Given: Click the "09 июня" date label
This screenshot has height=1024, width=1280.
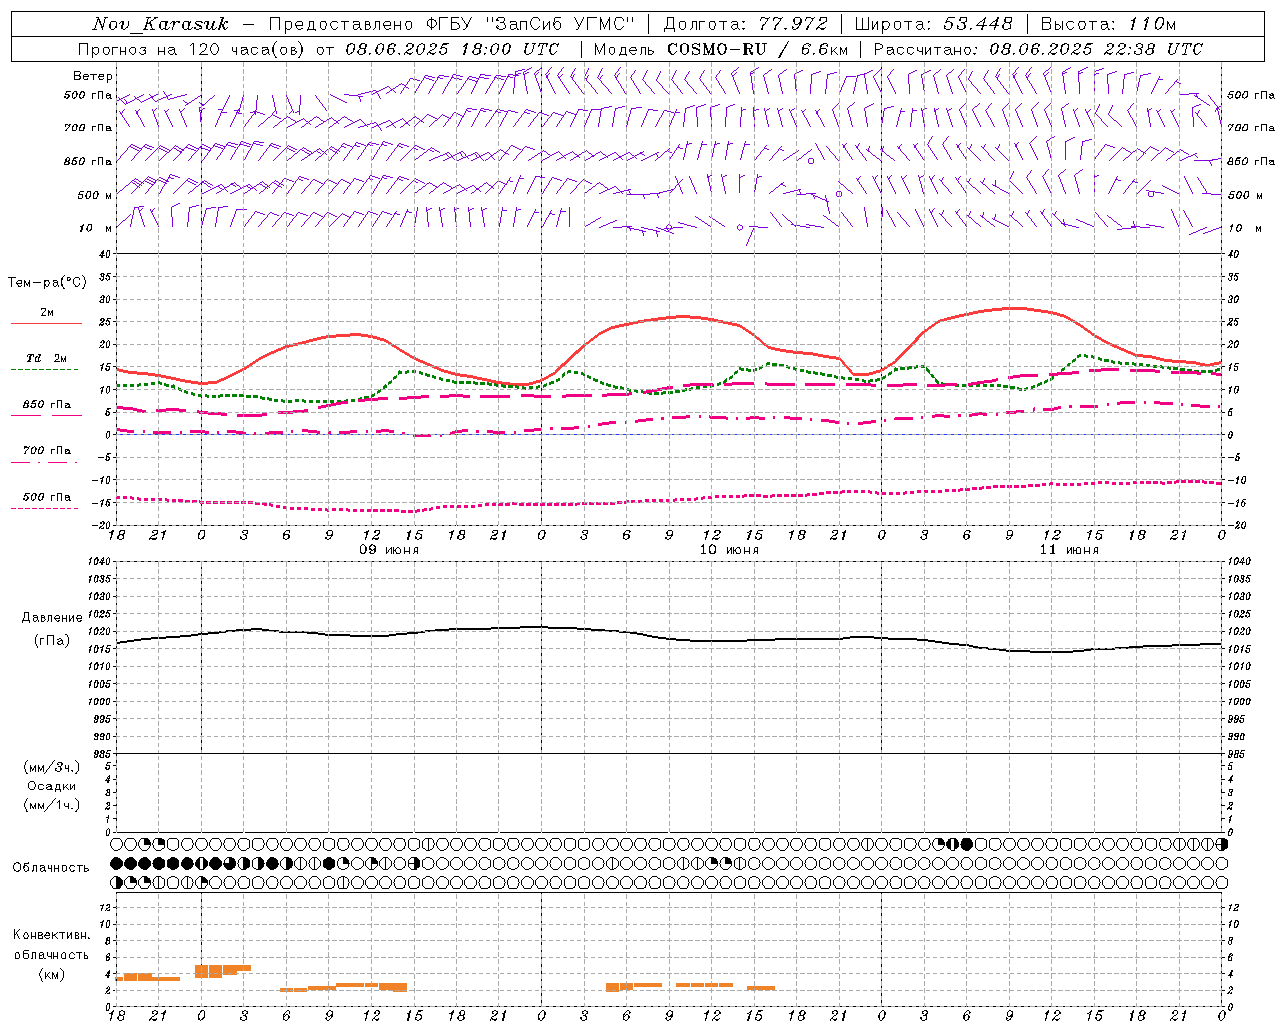Looking at the screenshot, I should pos(389,550).
